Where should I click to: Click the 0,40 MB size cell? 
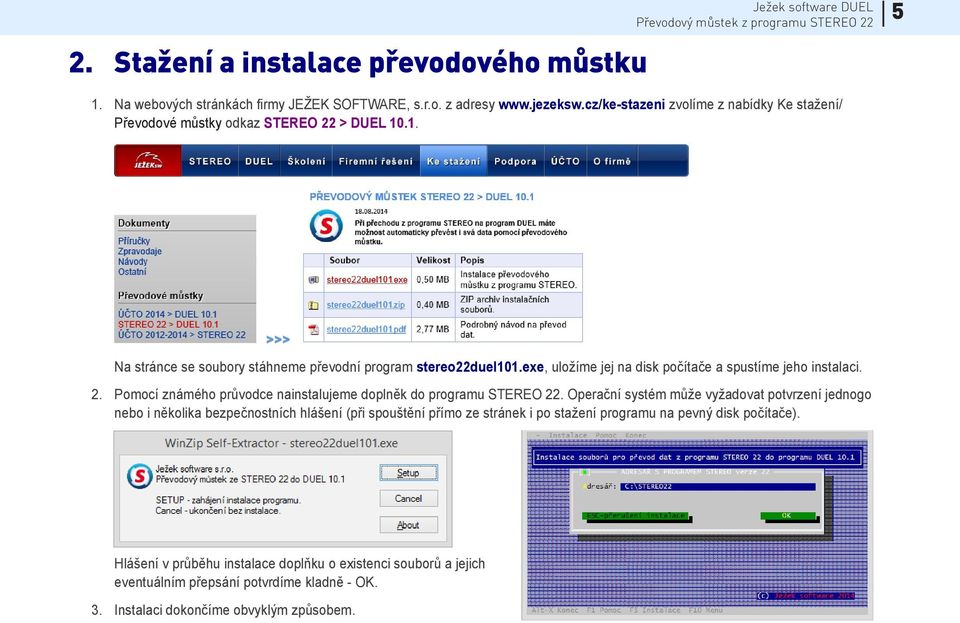[433, 305]
